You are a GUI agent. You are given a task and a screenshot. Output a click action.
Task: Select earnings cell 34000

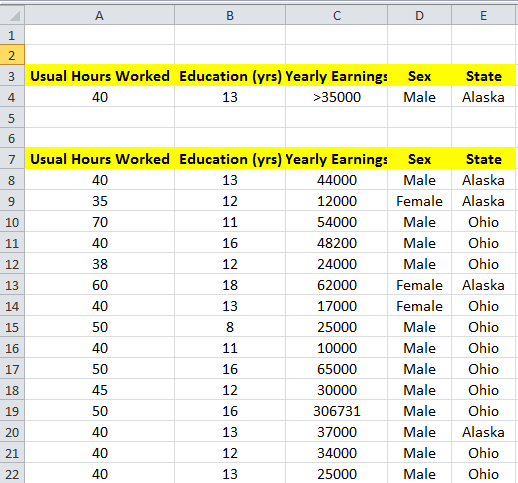click(x=337, y=453)
